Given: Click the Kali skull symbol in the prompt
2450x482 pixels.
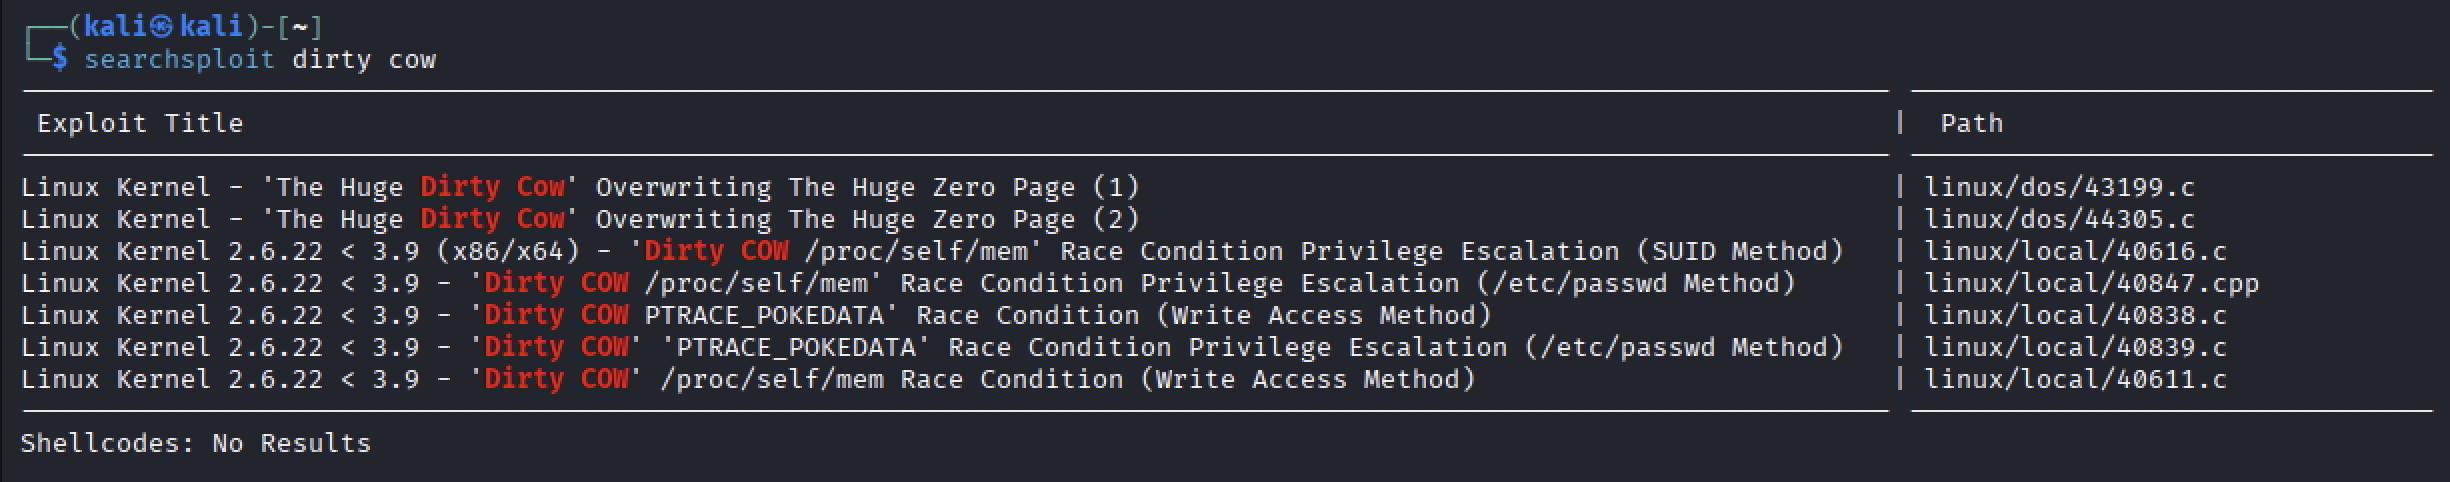Looking at the screenshot, I should click(x=163, y=27).
